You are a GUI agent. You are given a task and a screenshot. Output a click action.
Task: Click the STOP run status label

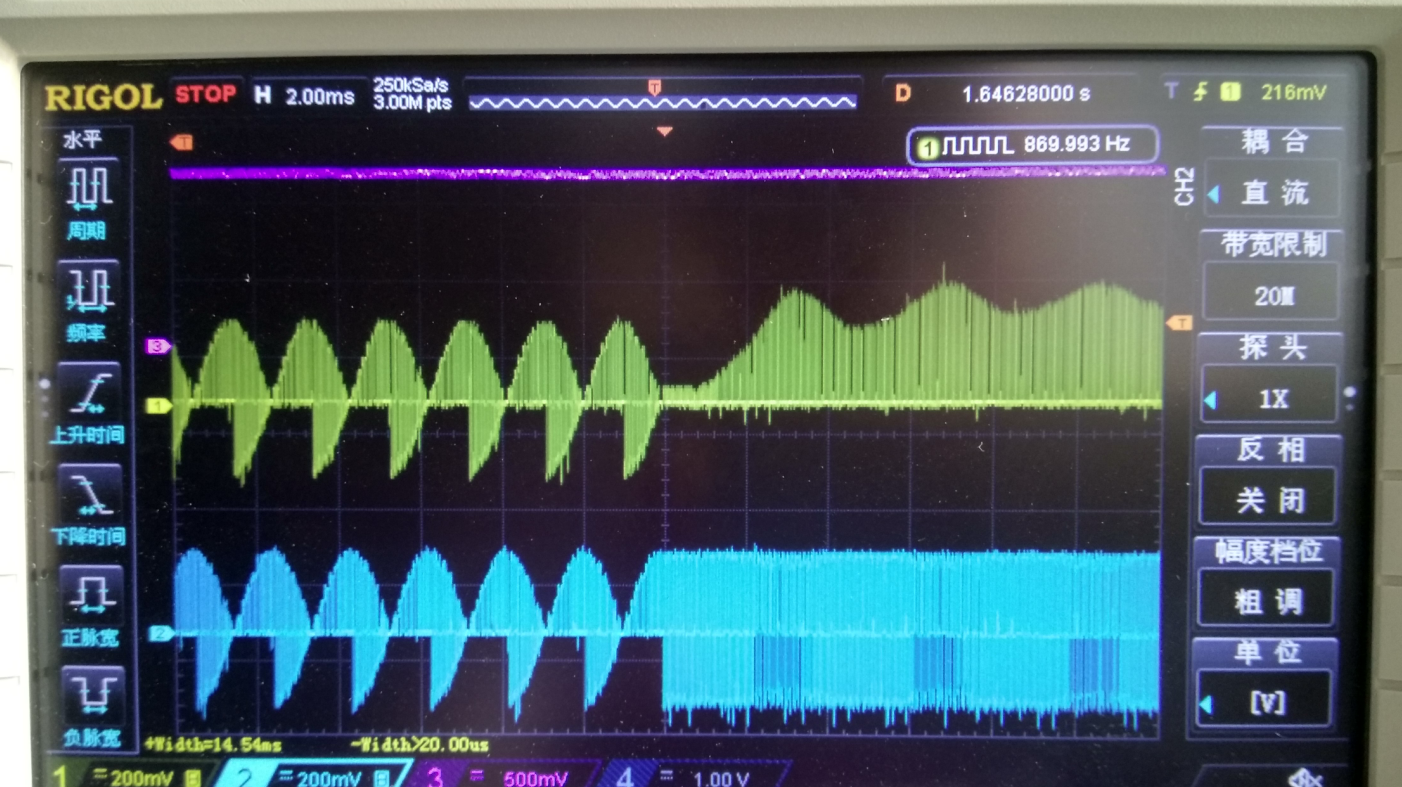pyautogui.click(x=206, y=95)
